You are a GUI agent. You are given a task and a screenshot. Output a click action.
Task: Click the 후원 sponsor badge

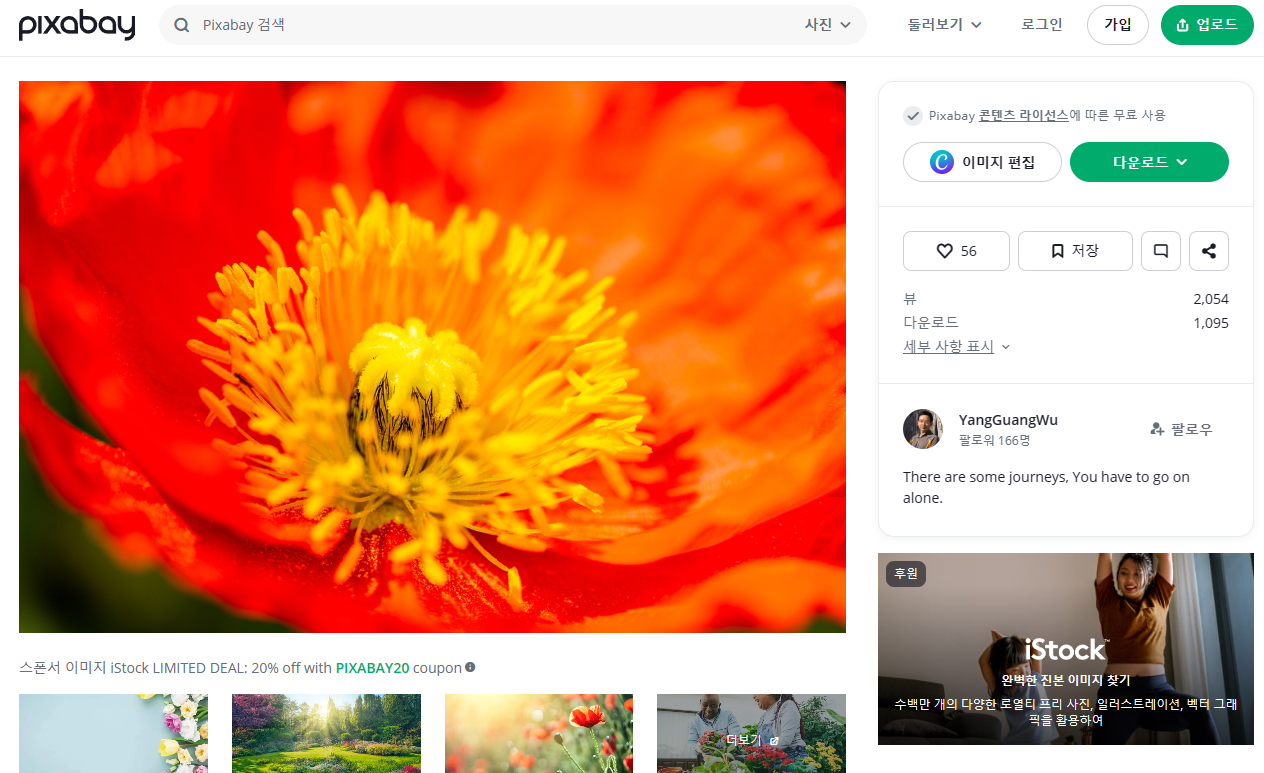point(906,574)
